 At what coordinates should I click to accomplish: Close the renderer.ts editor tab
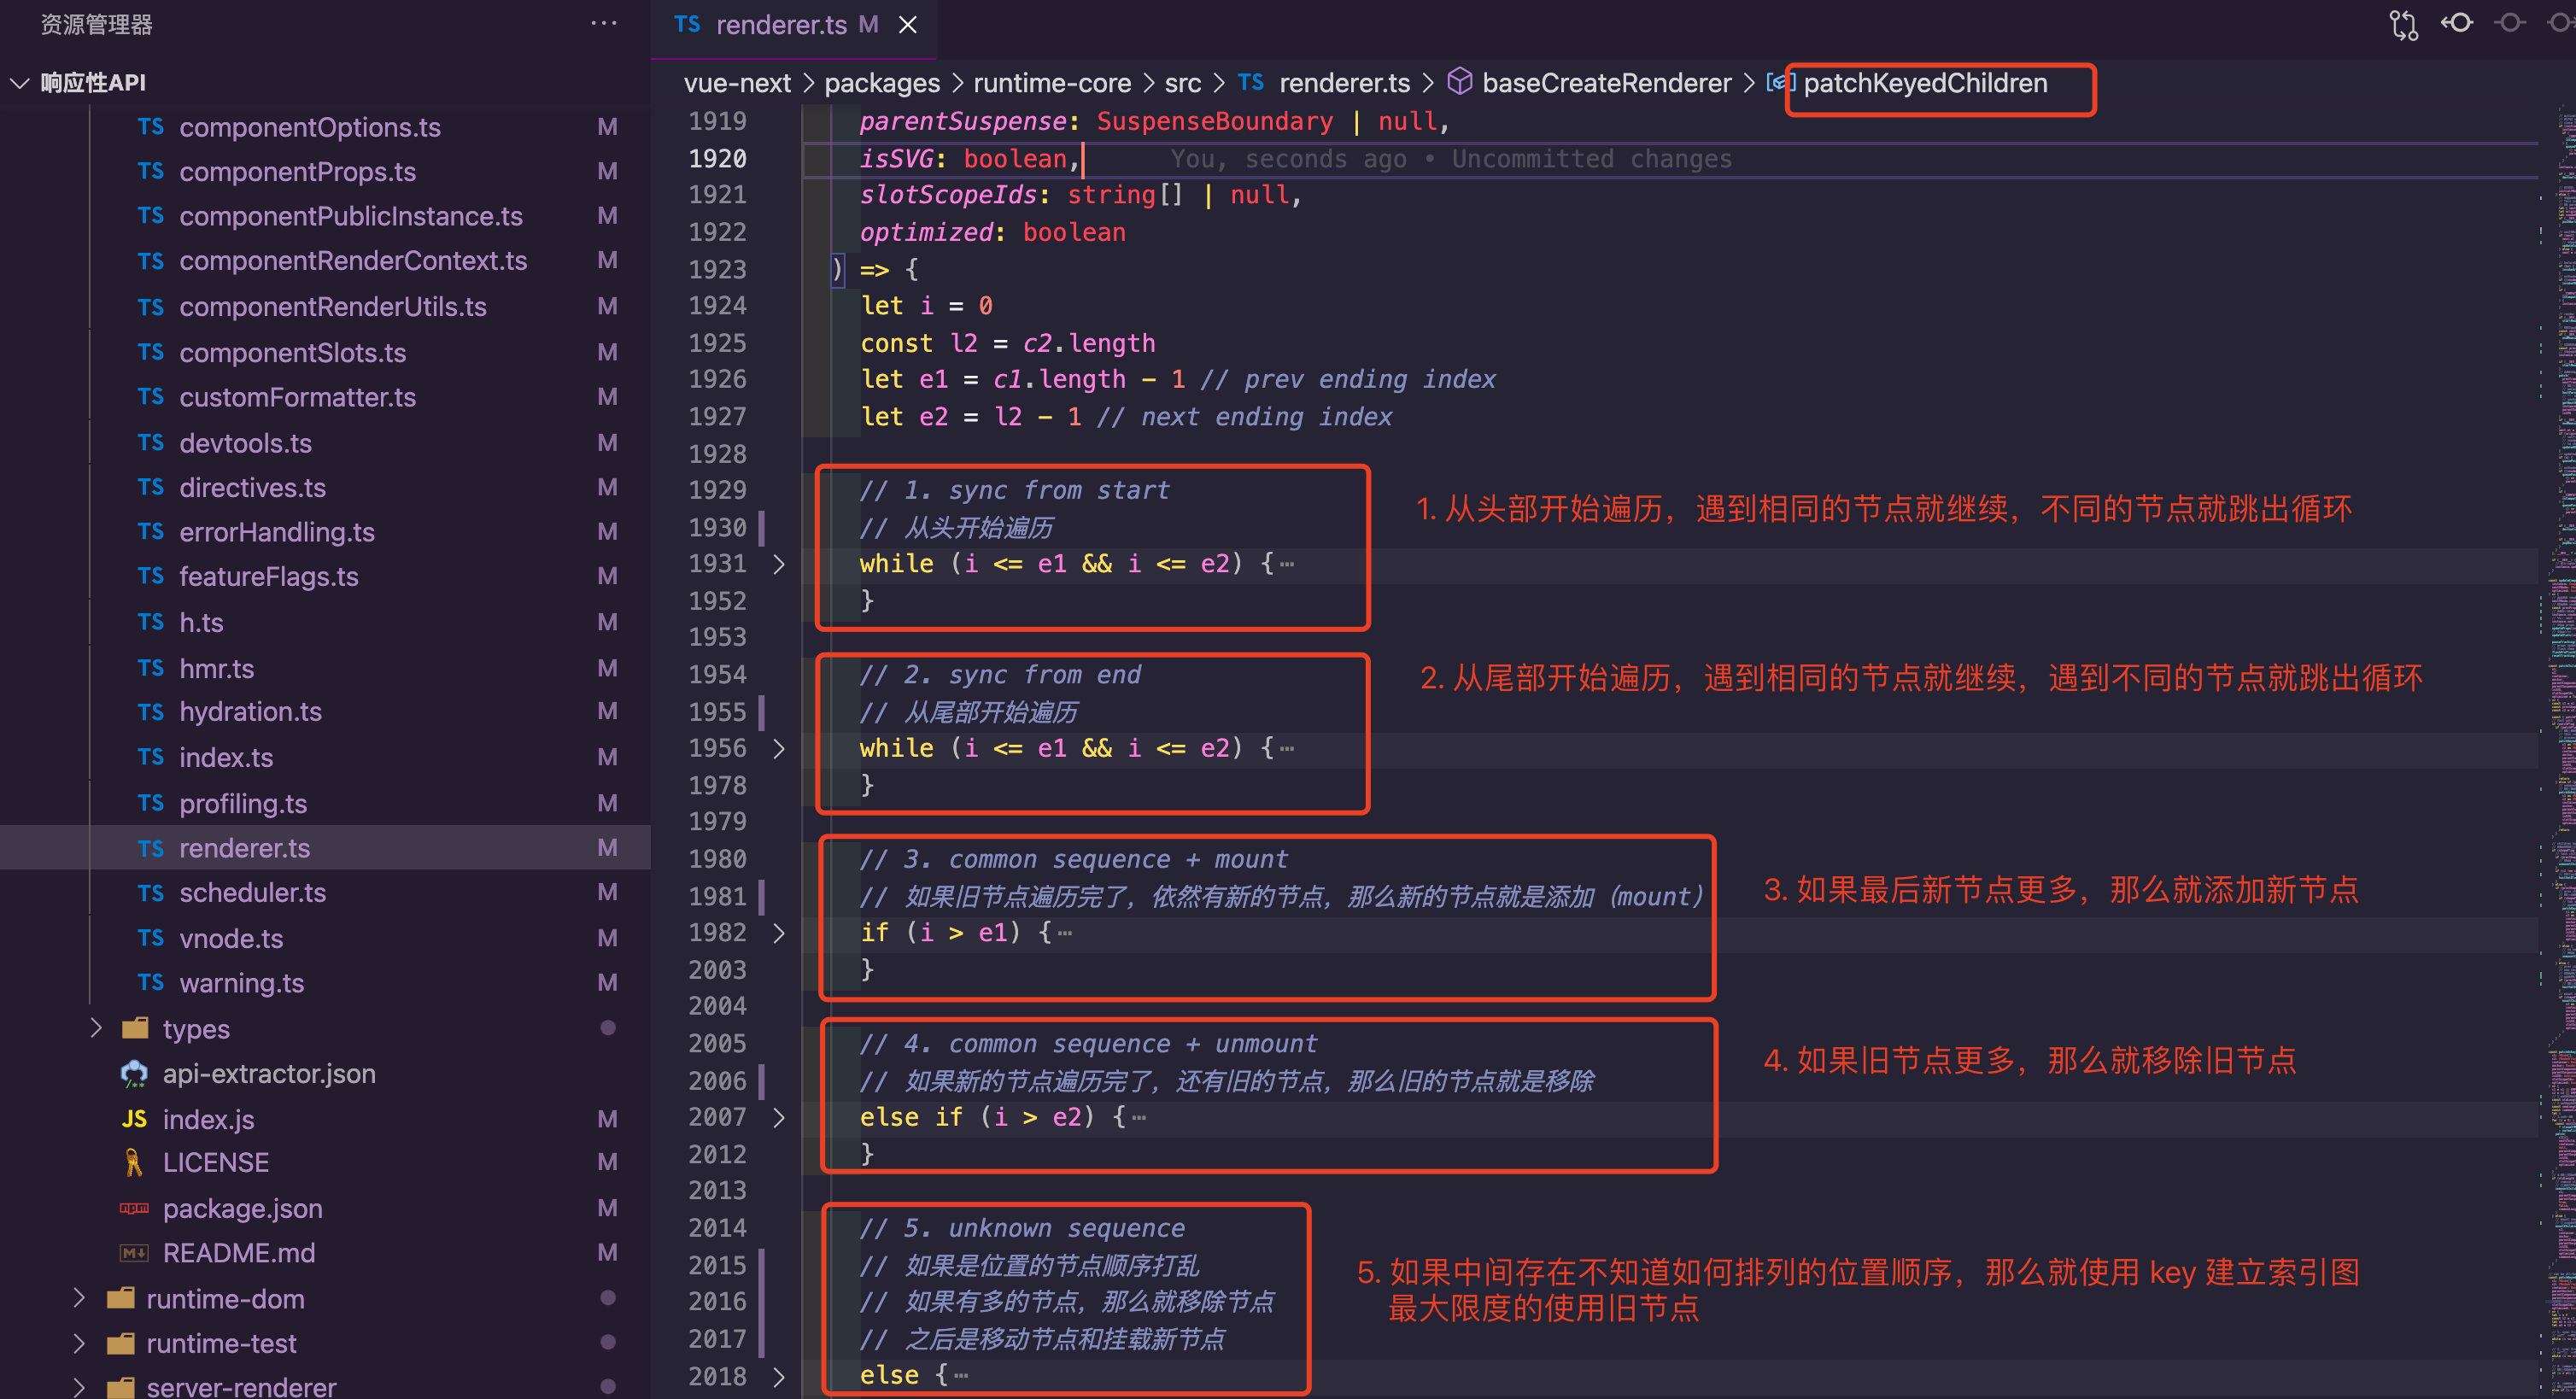click(x=907, y=25)
